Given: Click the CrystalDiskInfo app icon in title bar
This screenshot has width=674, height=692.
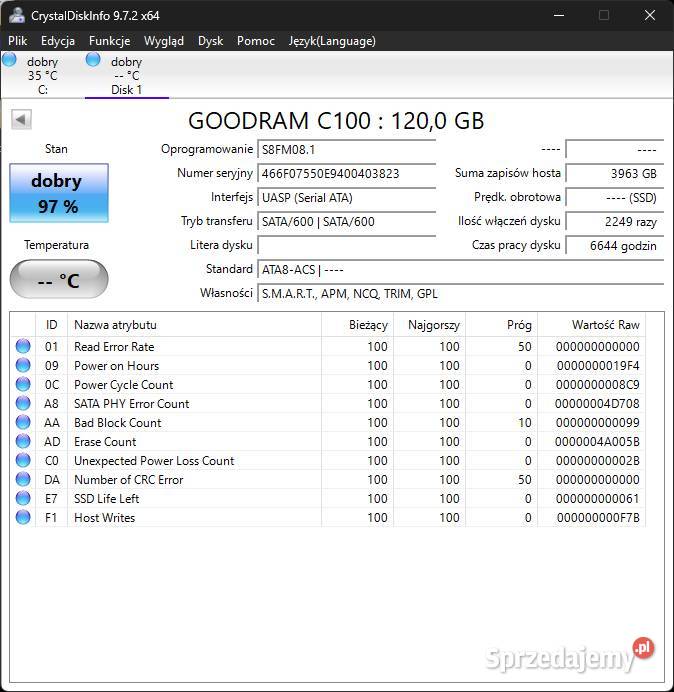Looking at the screenshot, I should point(16,15).
